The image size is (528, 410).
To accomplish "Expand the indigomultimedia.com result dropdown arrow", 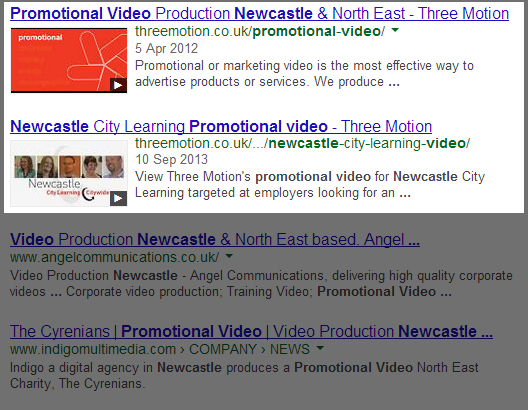I will pyautogui.click(x=320, y=348).
